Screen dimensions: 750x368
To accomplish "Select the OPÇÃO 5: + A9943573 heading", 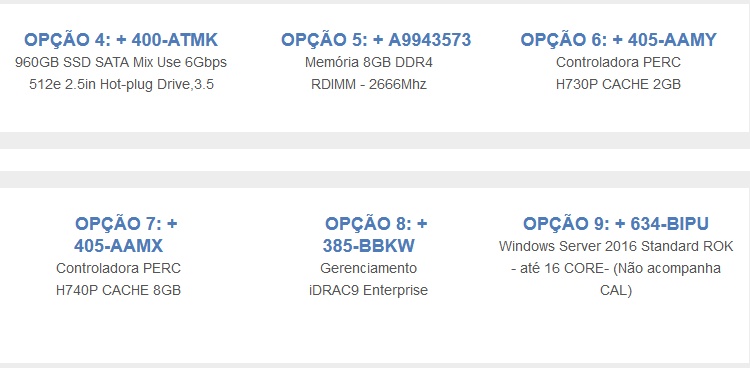I will click(376, 40).
